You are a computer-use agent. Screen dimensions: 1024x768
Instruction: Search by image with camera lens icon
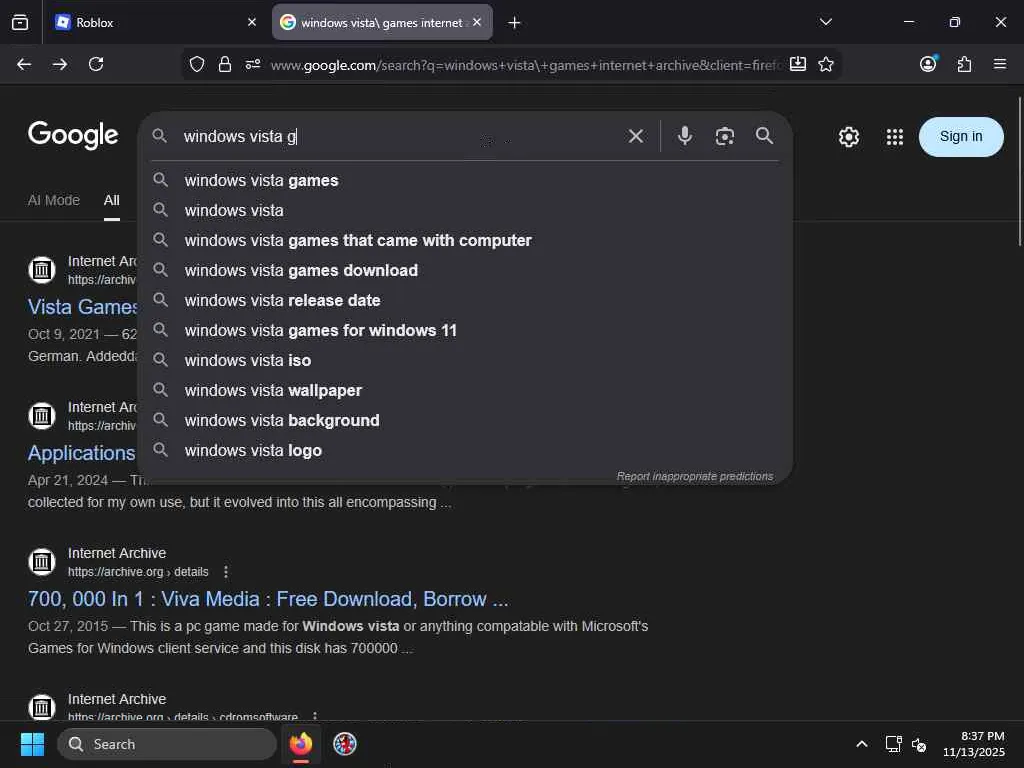725,136
